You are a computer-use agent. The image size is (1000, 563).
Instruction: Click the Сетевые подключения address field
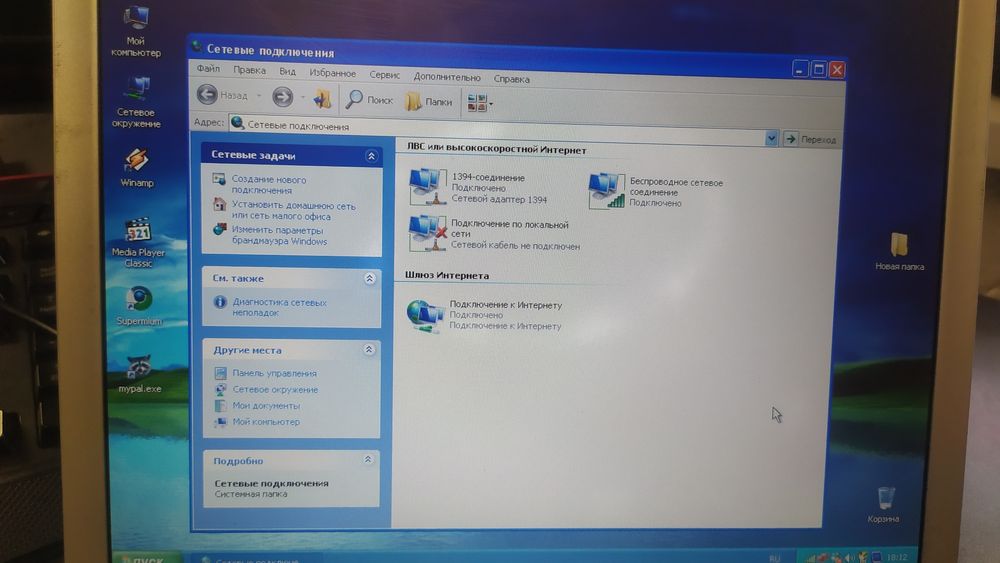click(x=497, y=129)
